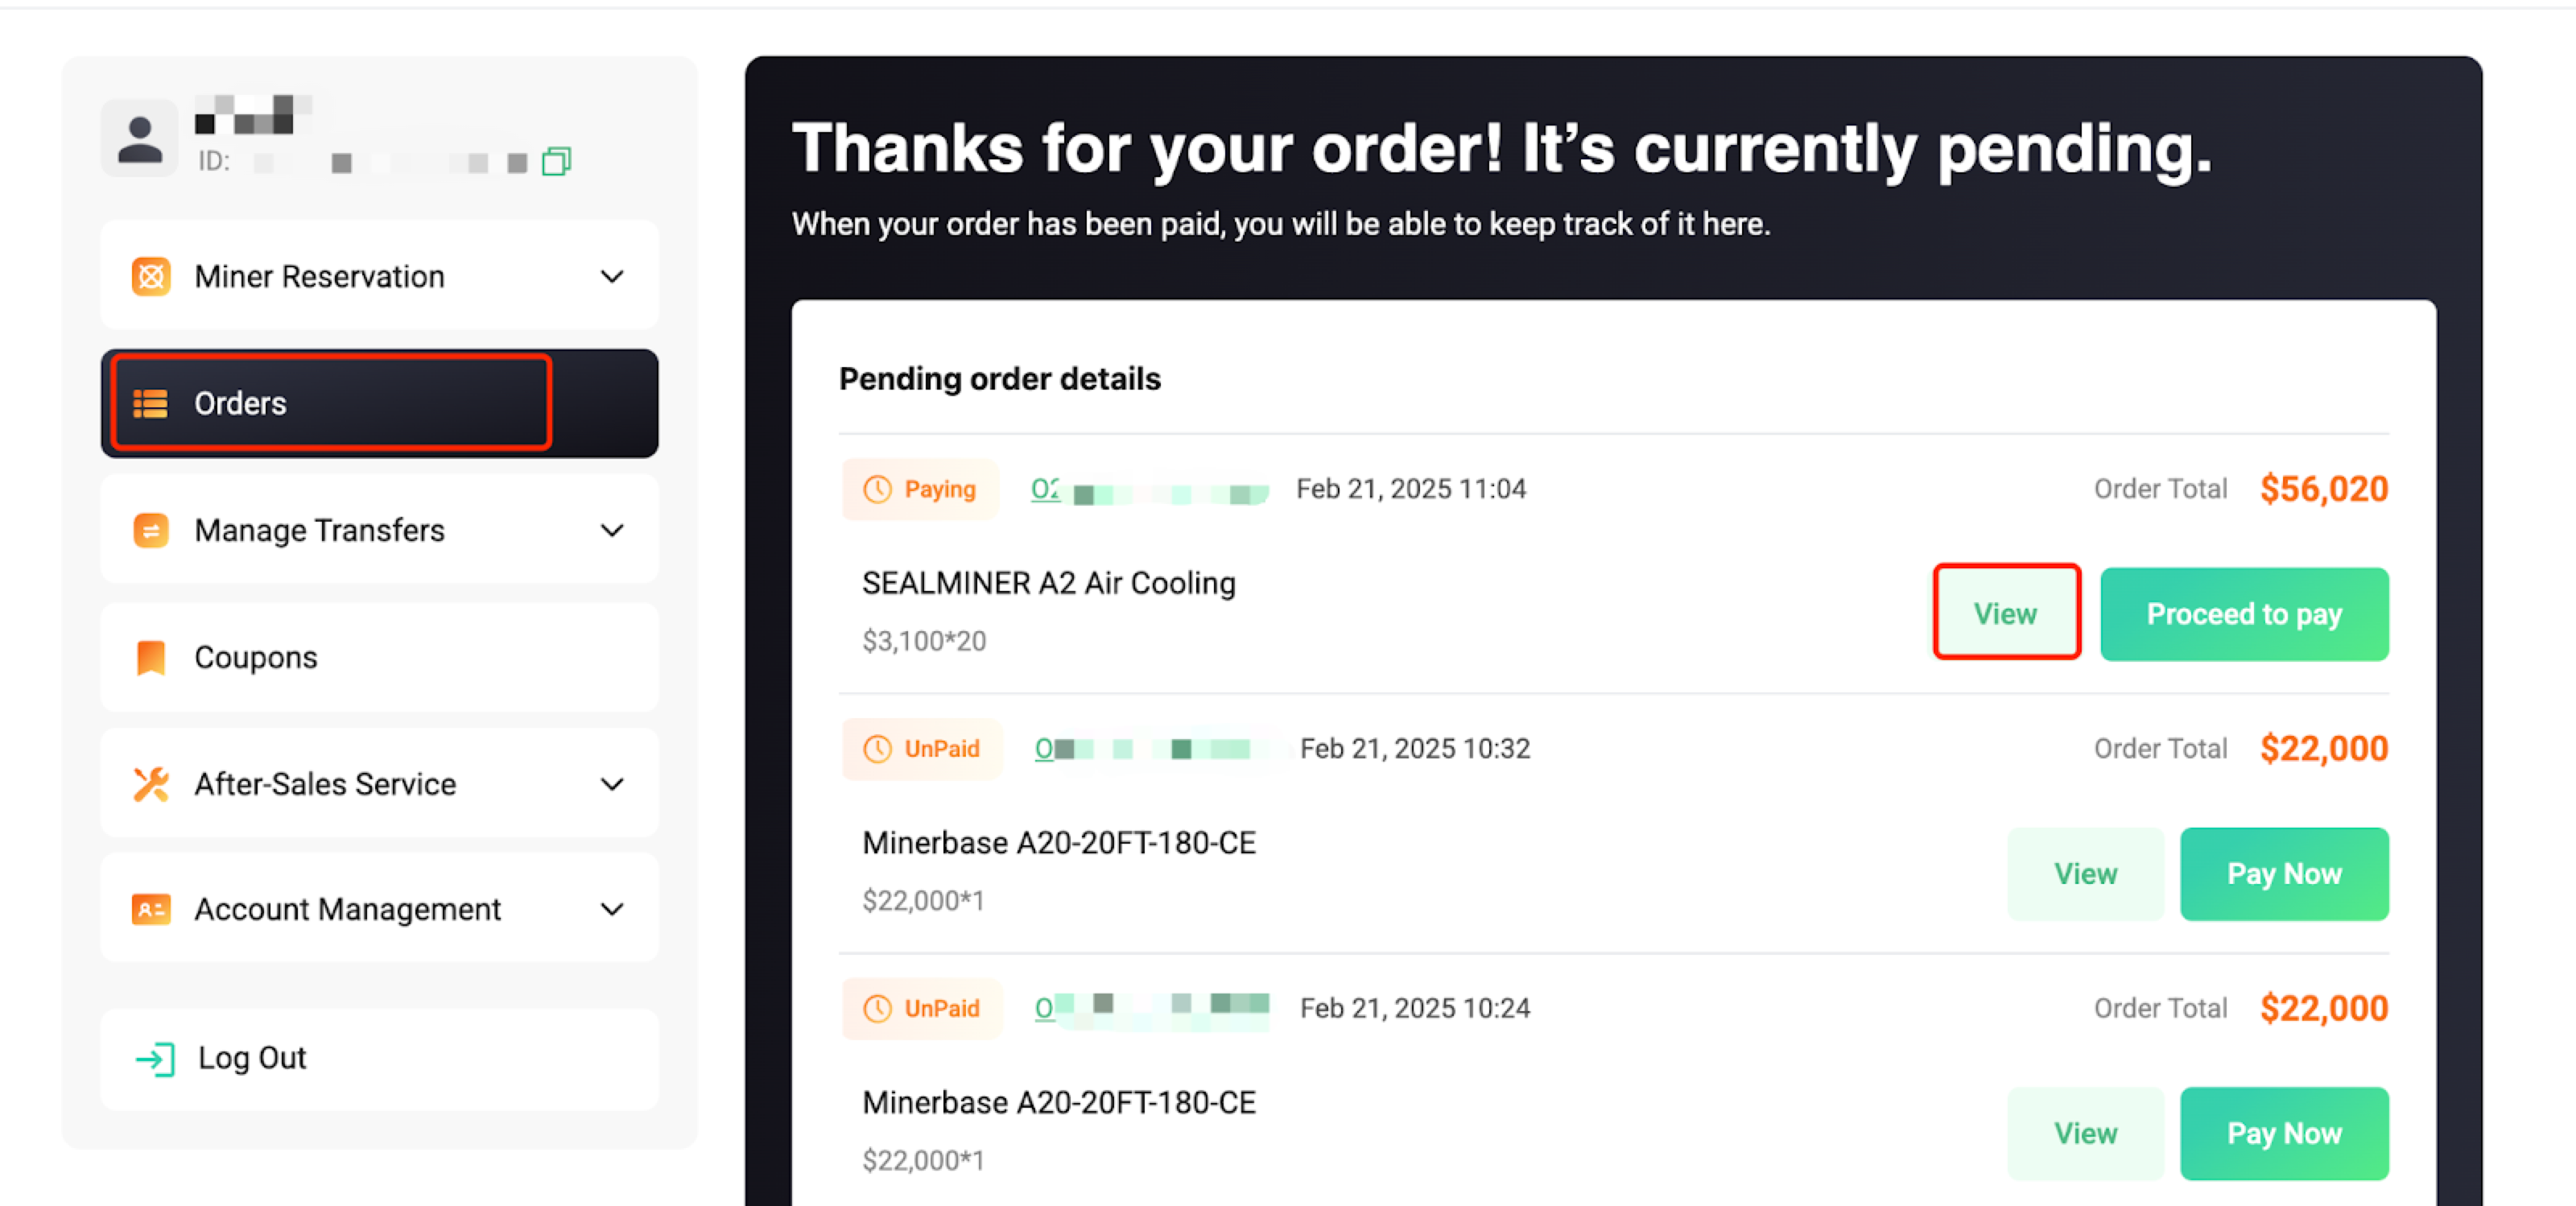View the Minerbase order from 10:24
The width and height of the screenshot is (2576, 1206).
point(2085,1133)
